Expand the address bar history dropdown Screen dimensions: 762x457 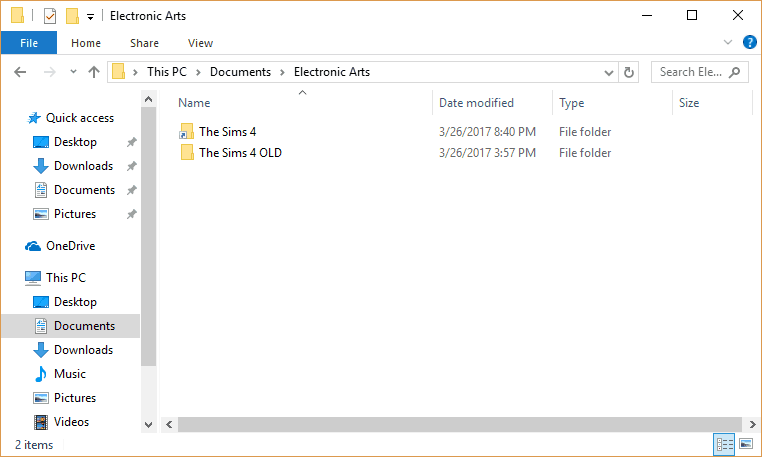coord(608,72)
